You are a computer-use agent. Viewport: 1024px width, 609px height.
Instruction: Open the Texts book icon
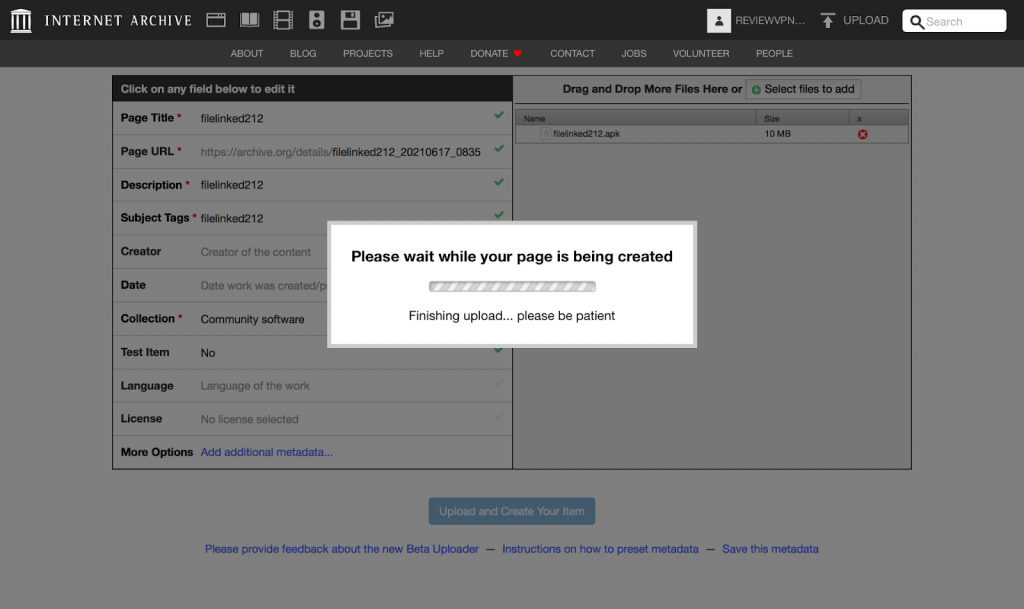249,20
